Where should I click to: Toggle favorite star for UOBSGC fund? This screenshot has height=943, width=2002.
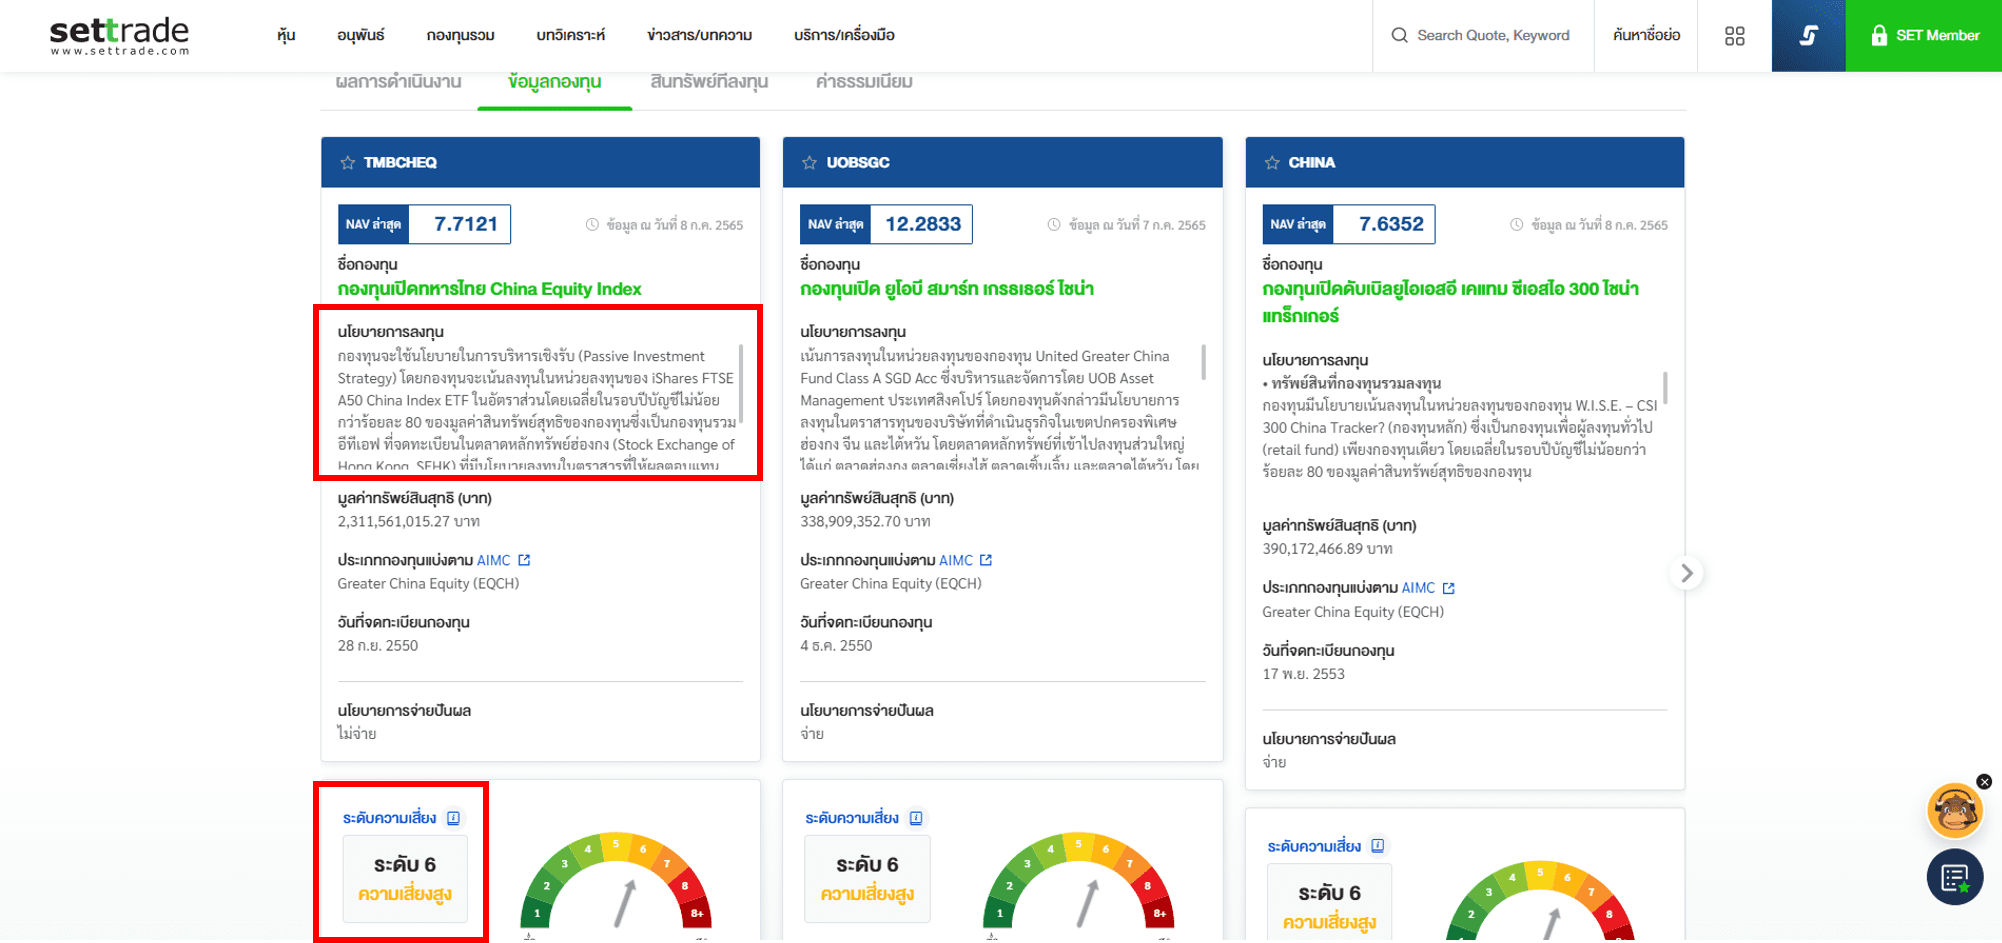pos(809,163)
